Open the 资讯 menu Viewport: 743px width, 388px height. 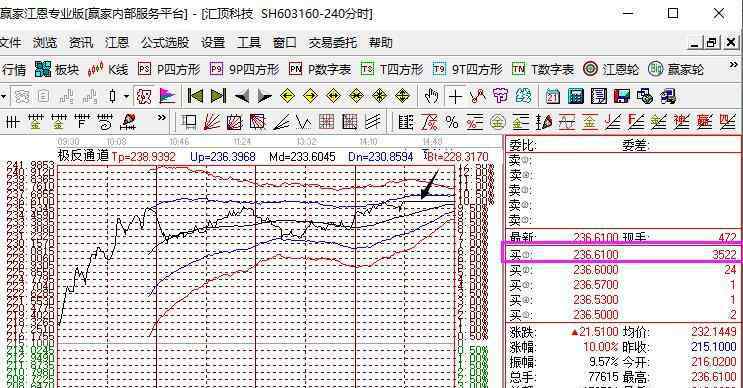[81, 43]
